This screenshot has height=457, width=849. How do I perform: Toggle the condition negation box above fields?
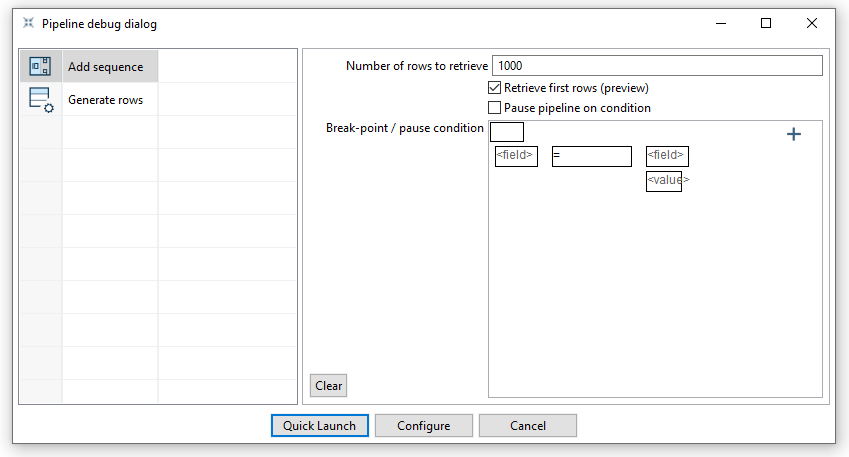(x=507, y=132)
